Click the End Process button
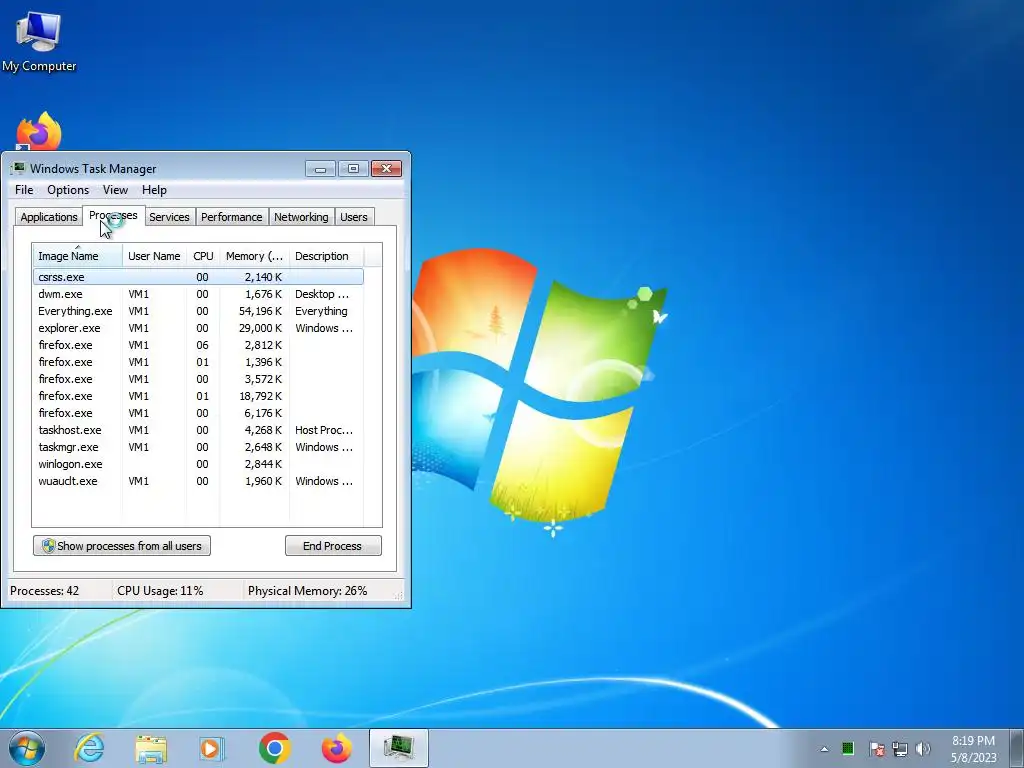Screen dimensions: 1024x768 click(x=333, y=546)
